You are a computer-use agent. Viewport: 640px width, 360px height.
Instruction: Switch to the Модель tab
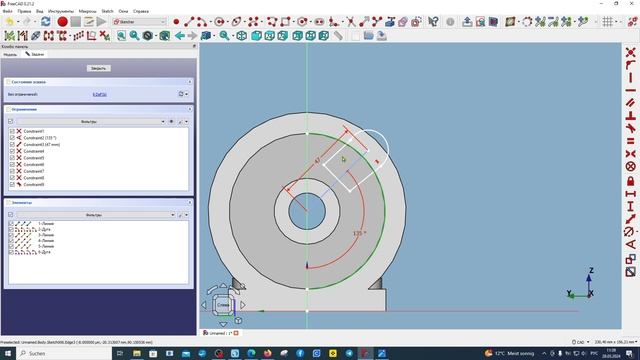10,54
